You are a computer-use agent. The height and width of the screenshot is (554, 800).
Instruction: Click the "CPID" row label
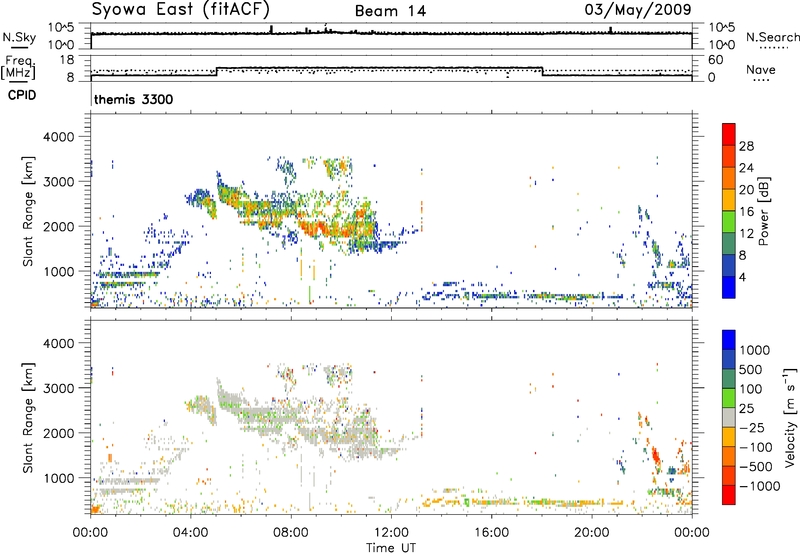(22, 95)
